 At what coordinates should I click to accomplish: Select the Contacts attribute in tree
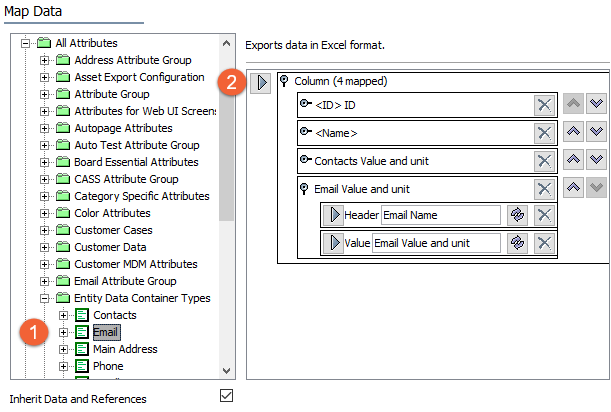(114, 315)
